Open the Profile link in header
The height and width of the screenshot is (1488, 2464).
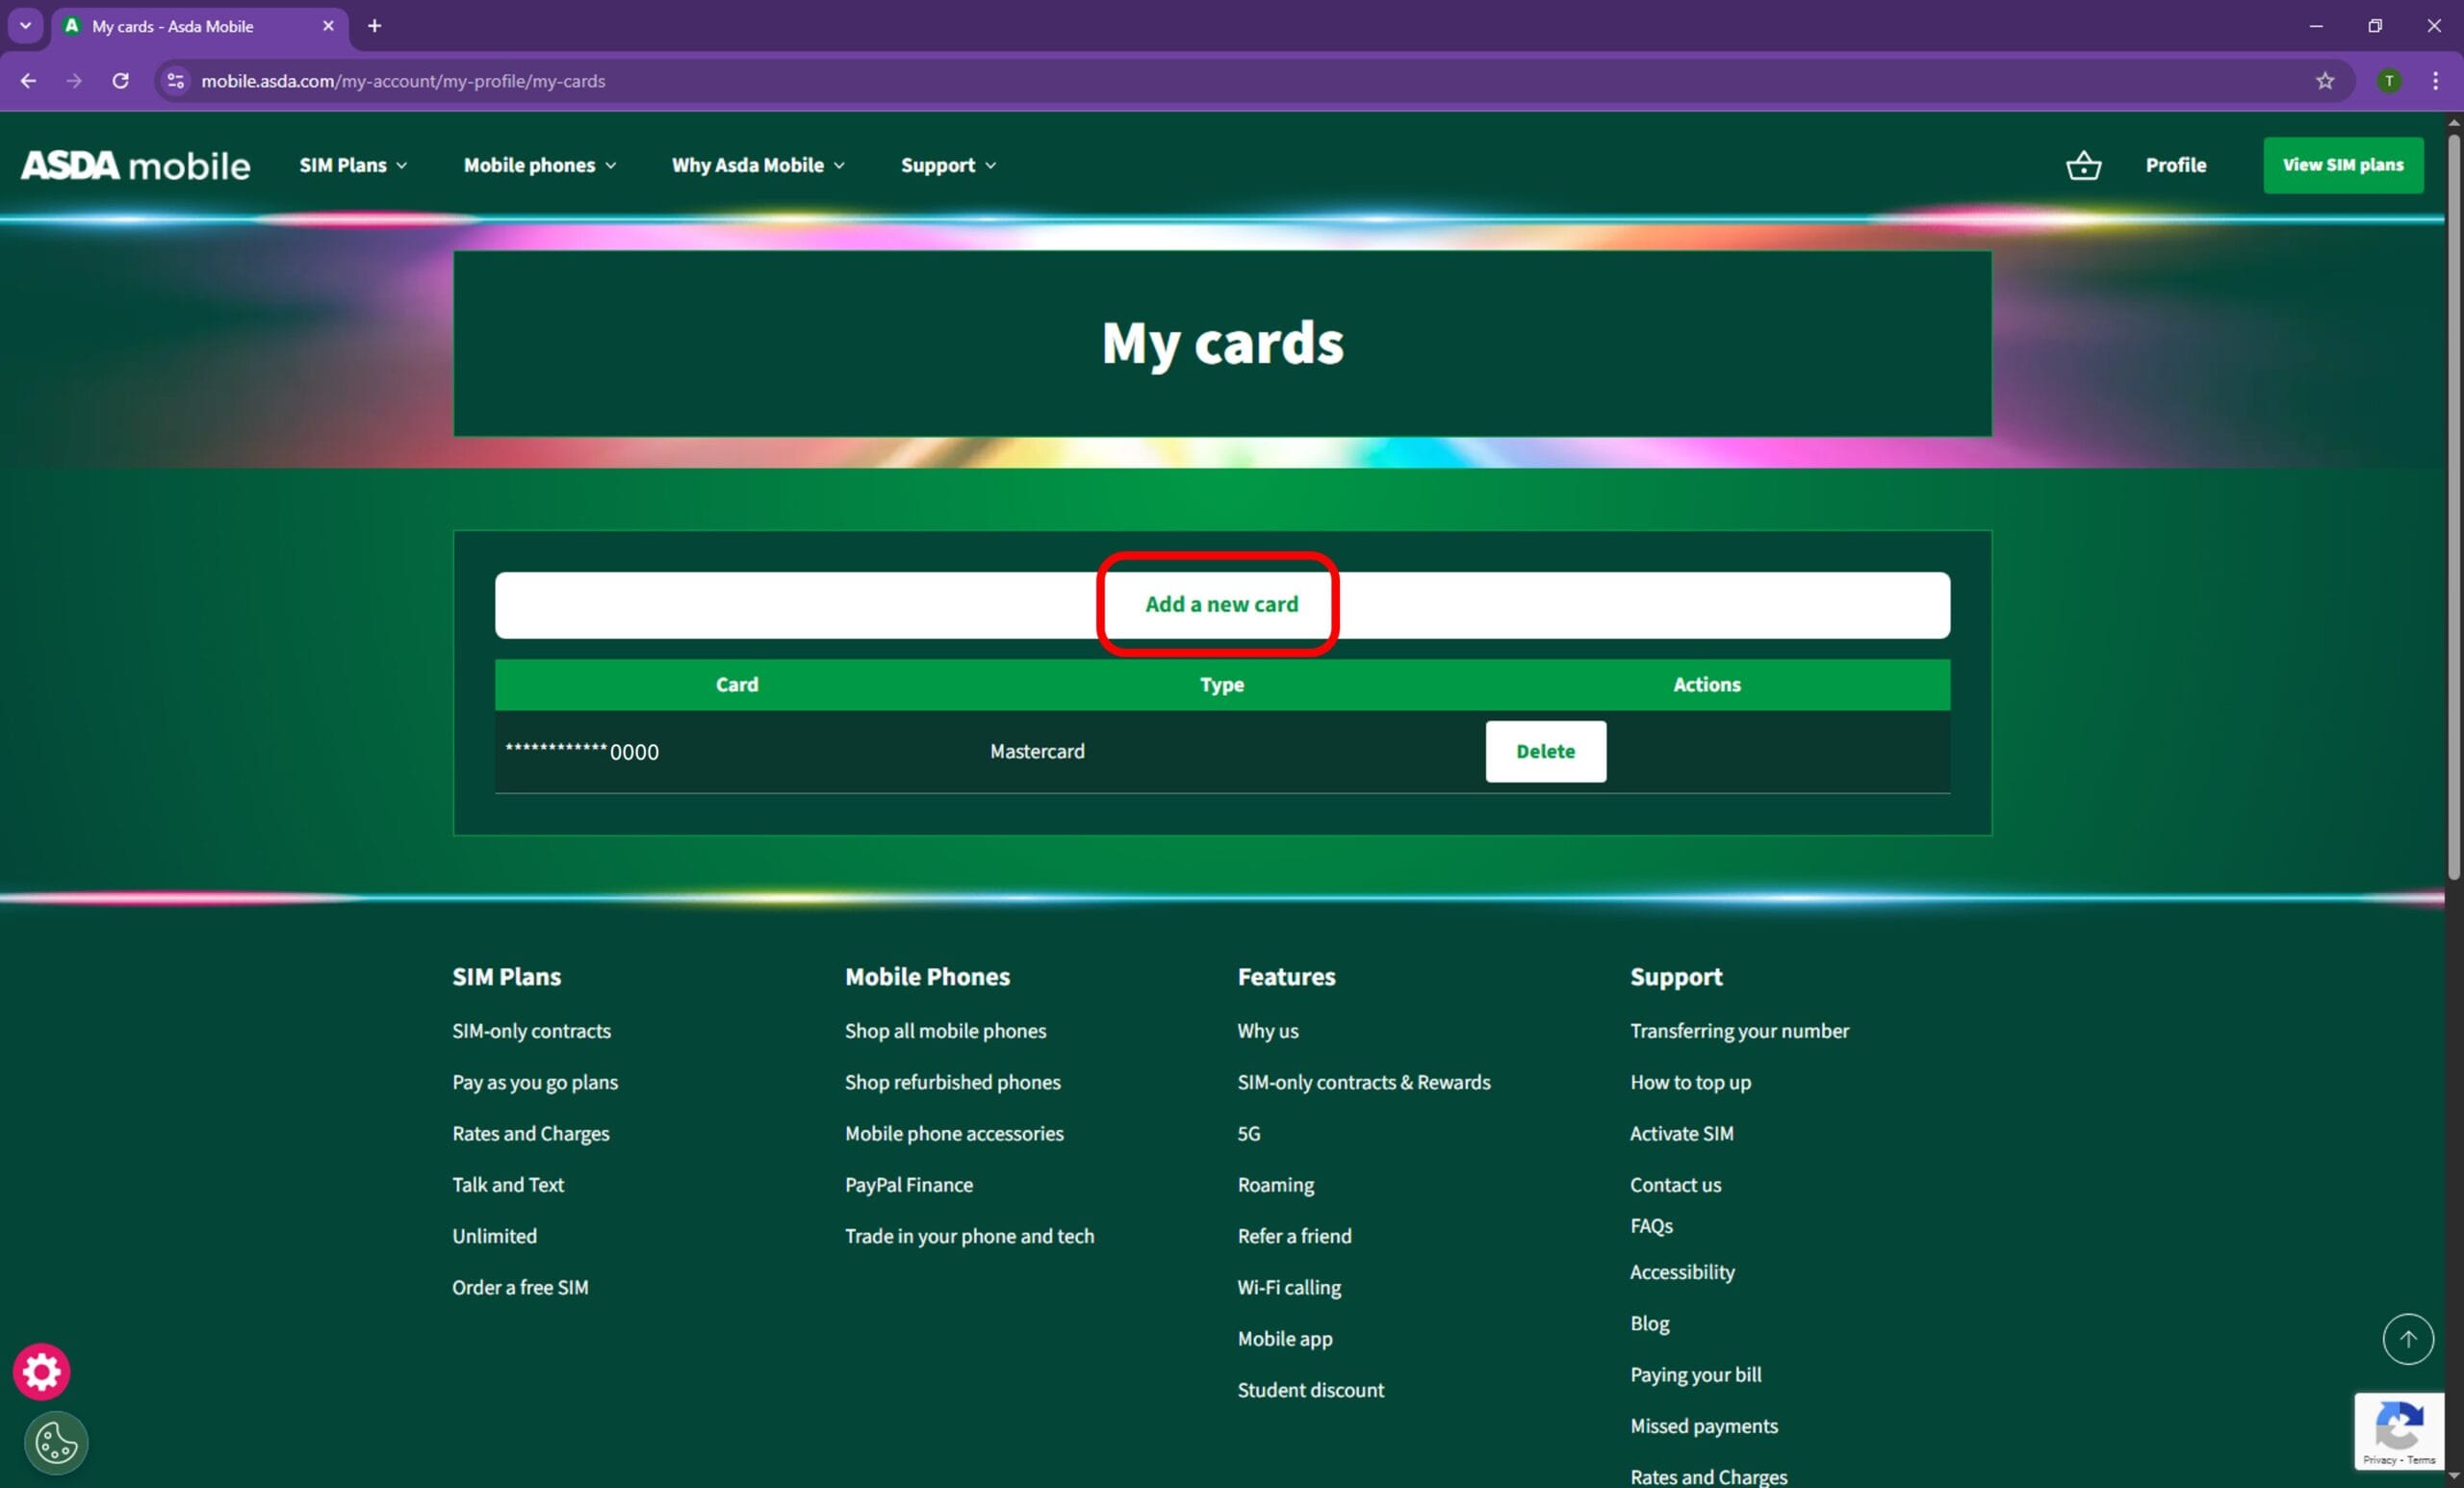pyautogui.click(x=2175, y=165)
